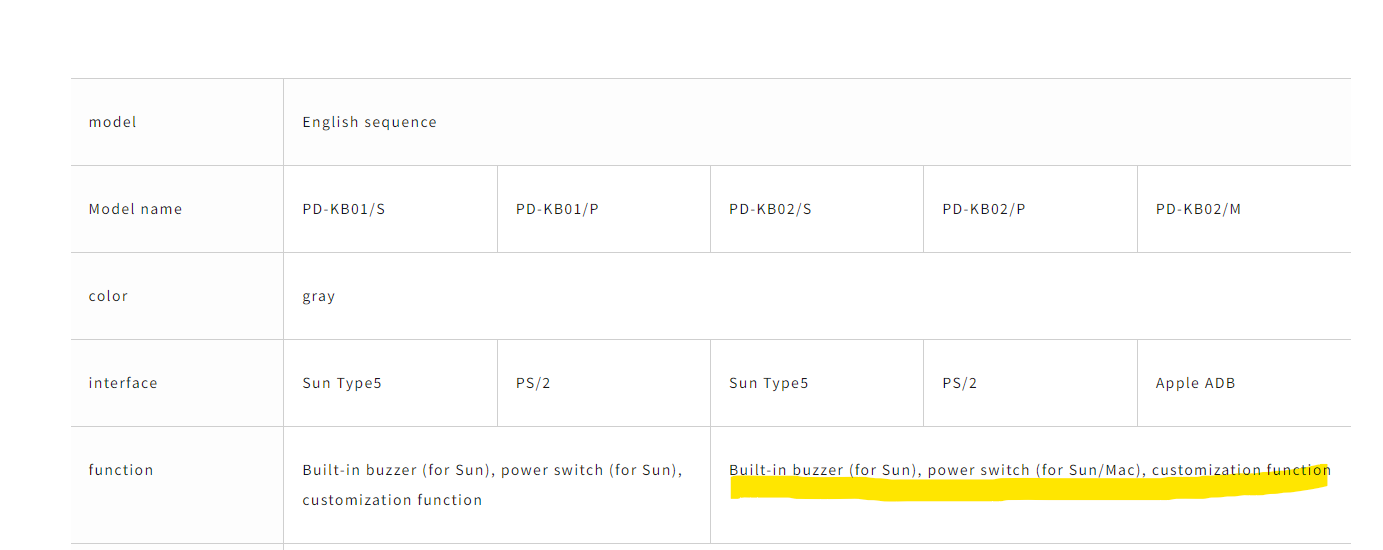Click the yellow-highlighted function description text
Image resolution: width=1383 pixels, height=550 pixels.
coord(1030,470)
